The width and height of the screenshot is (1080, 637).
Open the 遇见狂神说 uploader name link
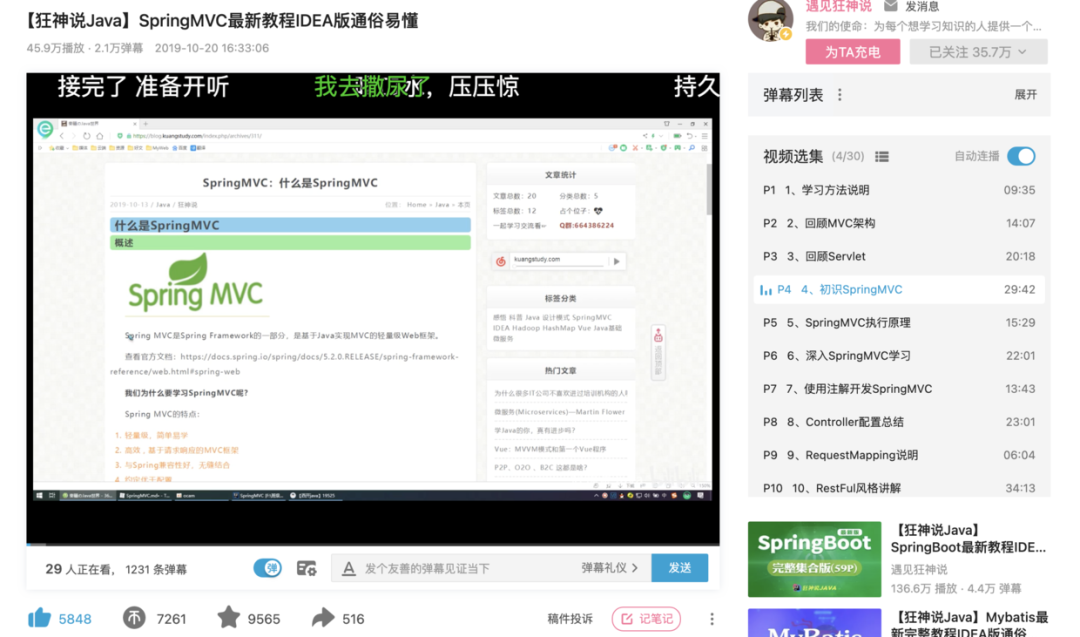(x=838, y=6)
